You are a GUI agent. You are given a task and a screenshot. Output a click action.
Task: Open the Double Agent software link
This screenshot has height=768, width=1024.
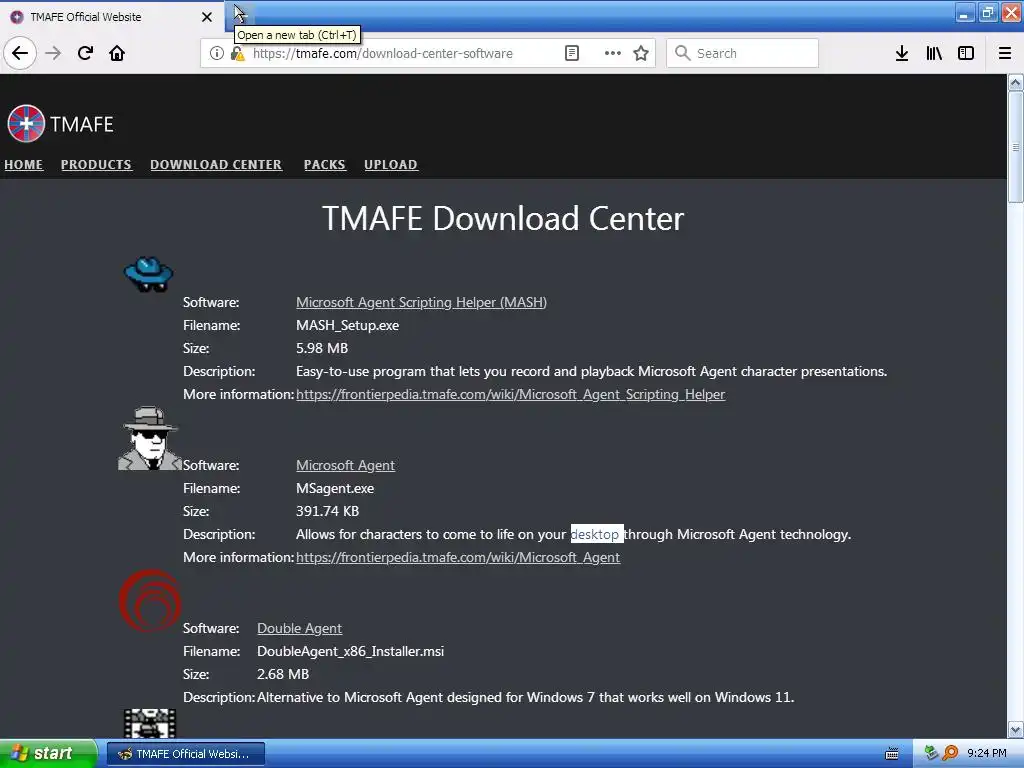[x=299, y=628]
